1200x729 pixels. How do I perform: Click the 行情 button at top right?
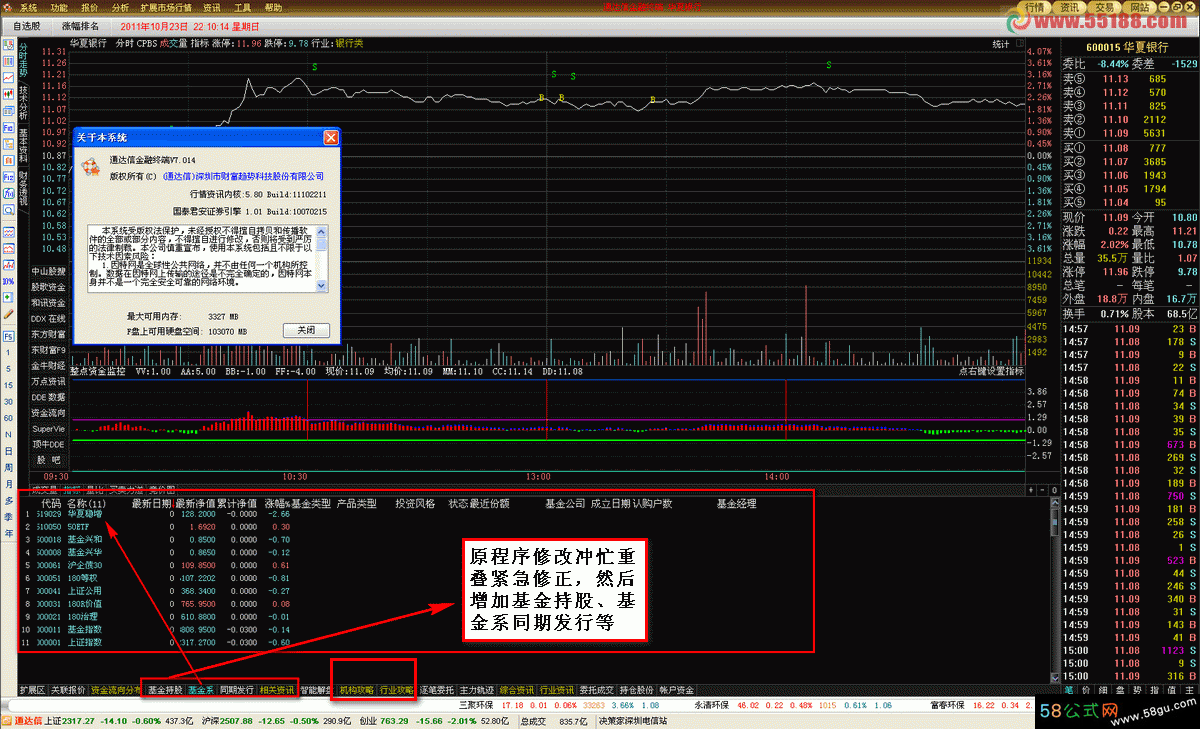1035,7
